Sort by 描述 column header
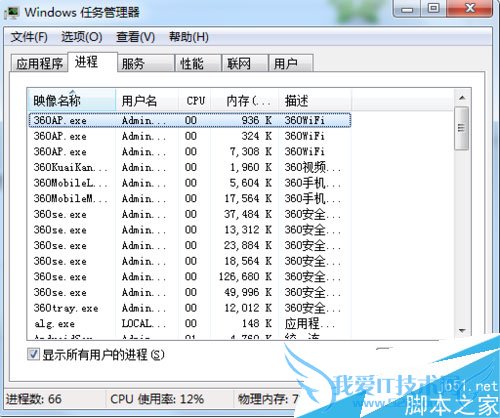 point(315,100)
